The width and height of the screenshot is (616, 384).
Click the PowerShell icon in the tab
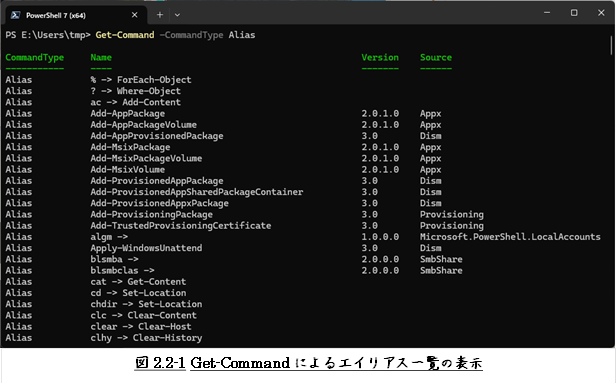point(15,15)
